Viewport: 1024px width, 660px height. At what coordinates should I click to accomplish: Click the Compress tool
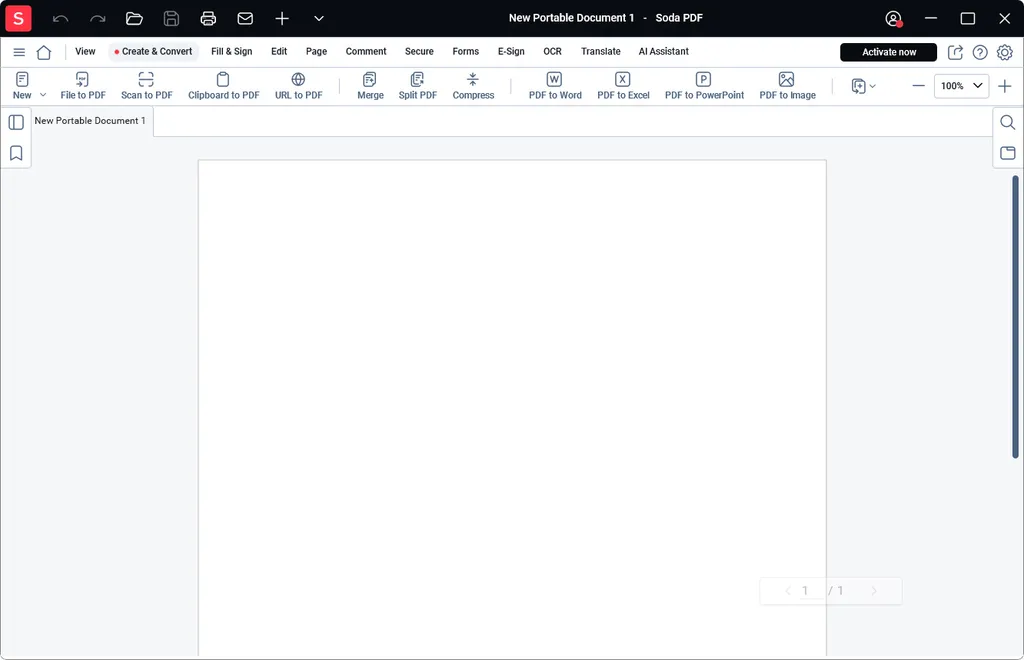point(473,86)
